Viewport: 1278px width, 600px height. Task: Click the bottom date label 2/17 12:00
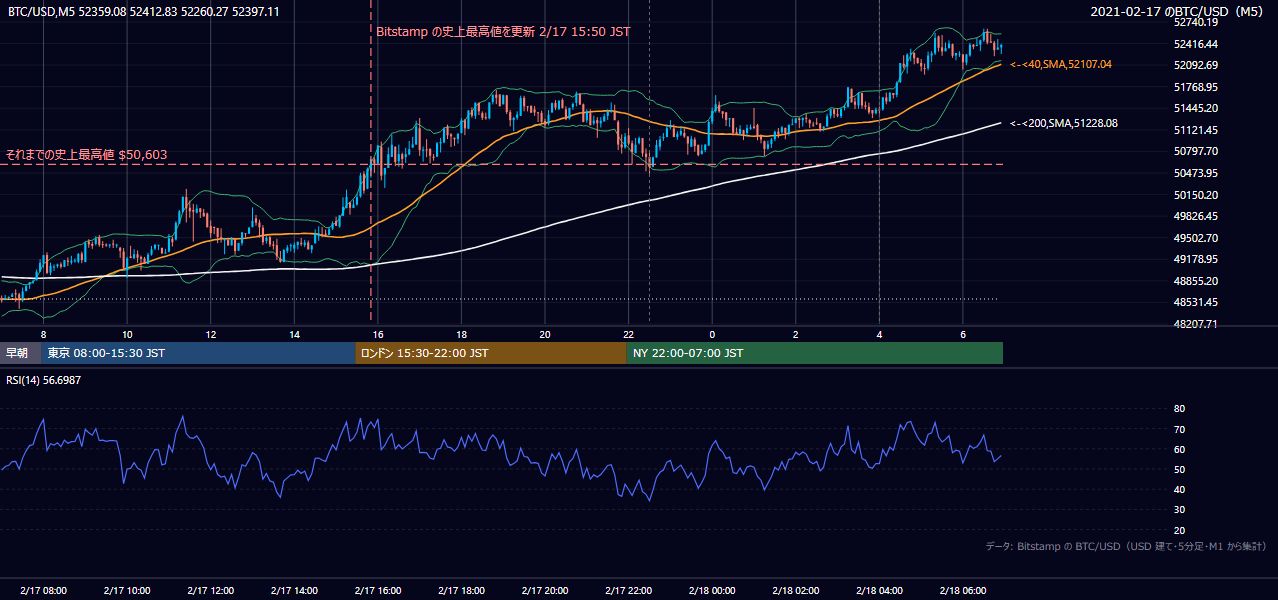[210, 591]
